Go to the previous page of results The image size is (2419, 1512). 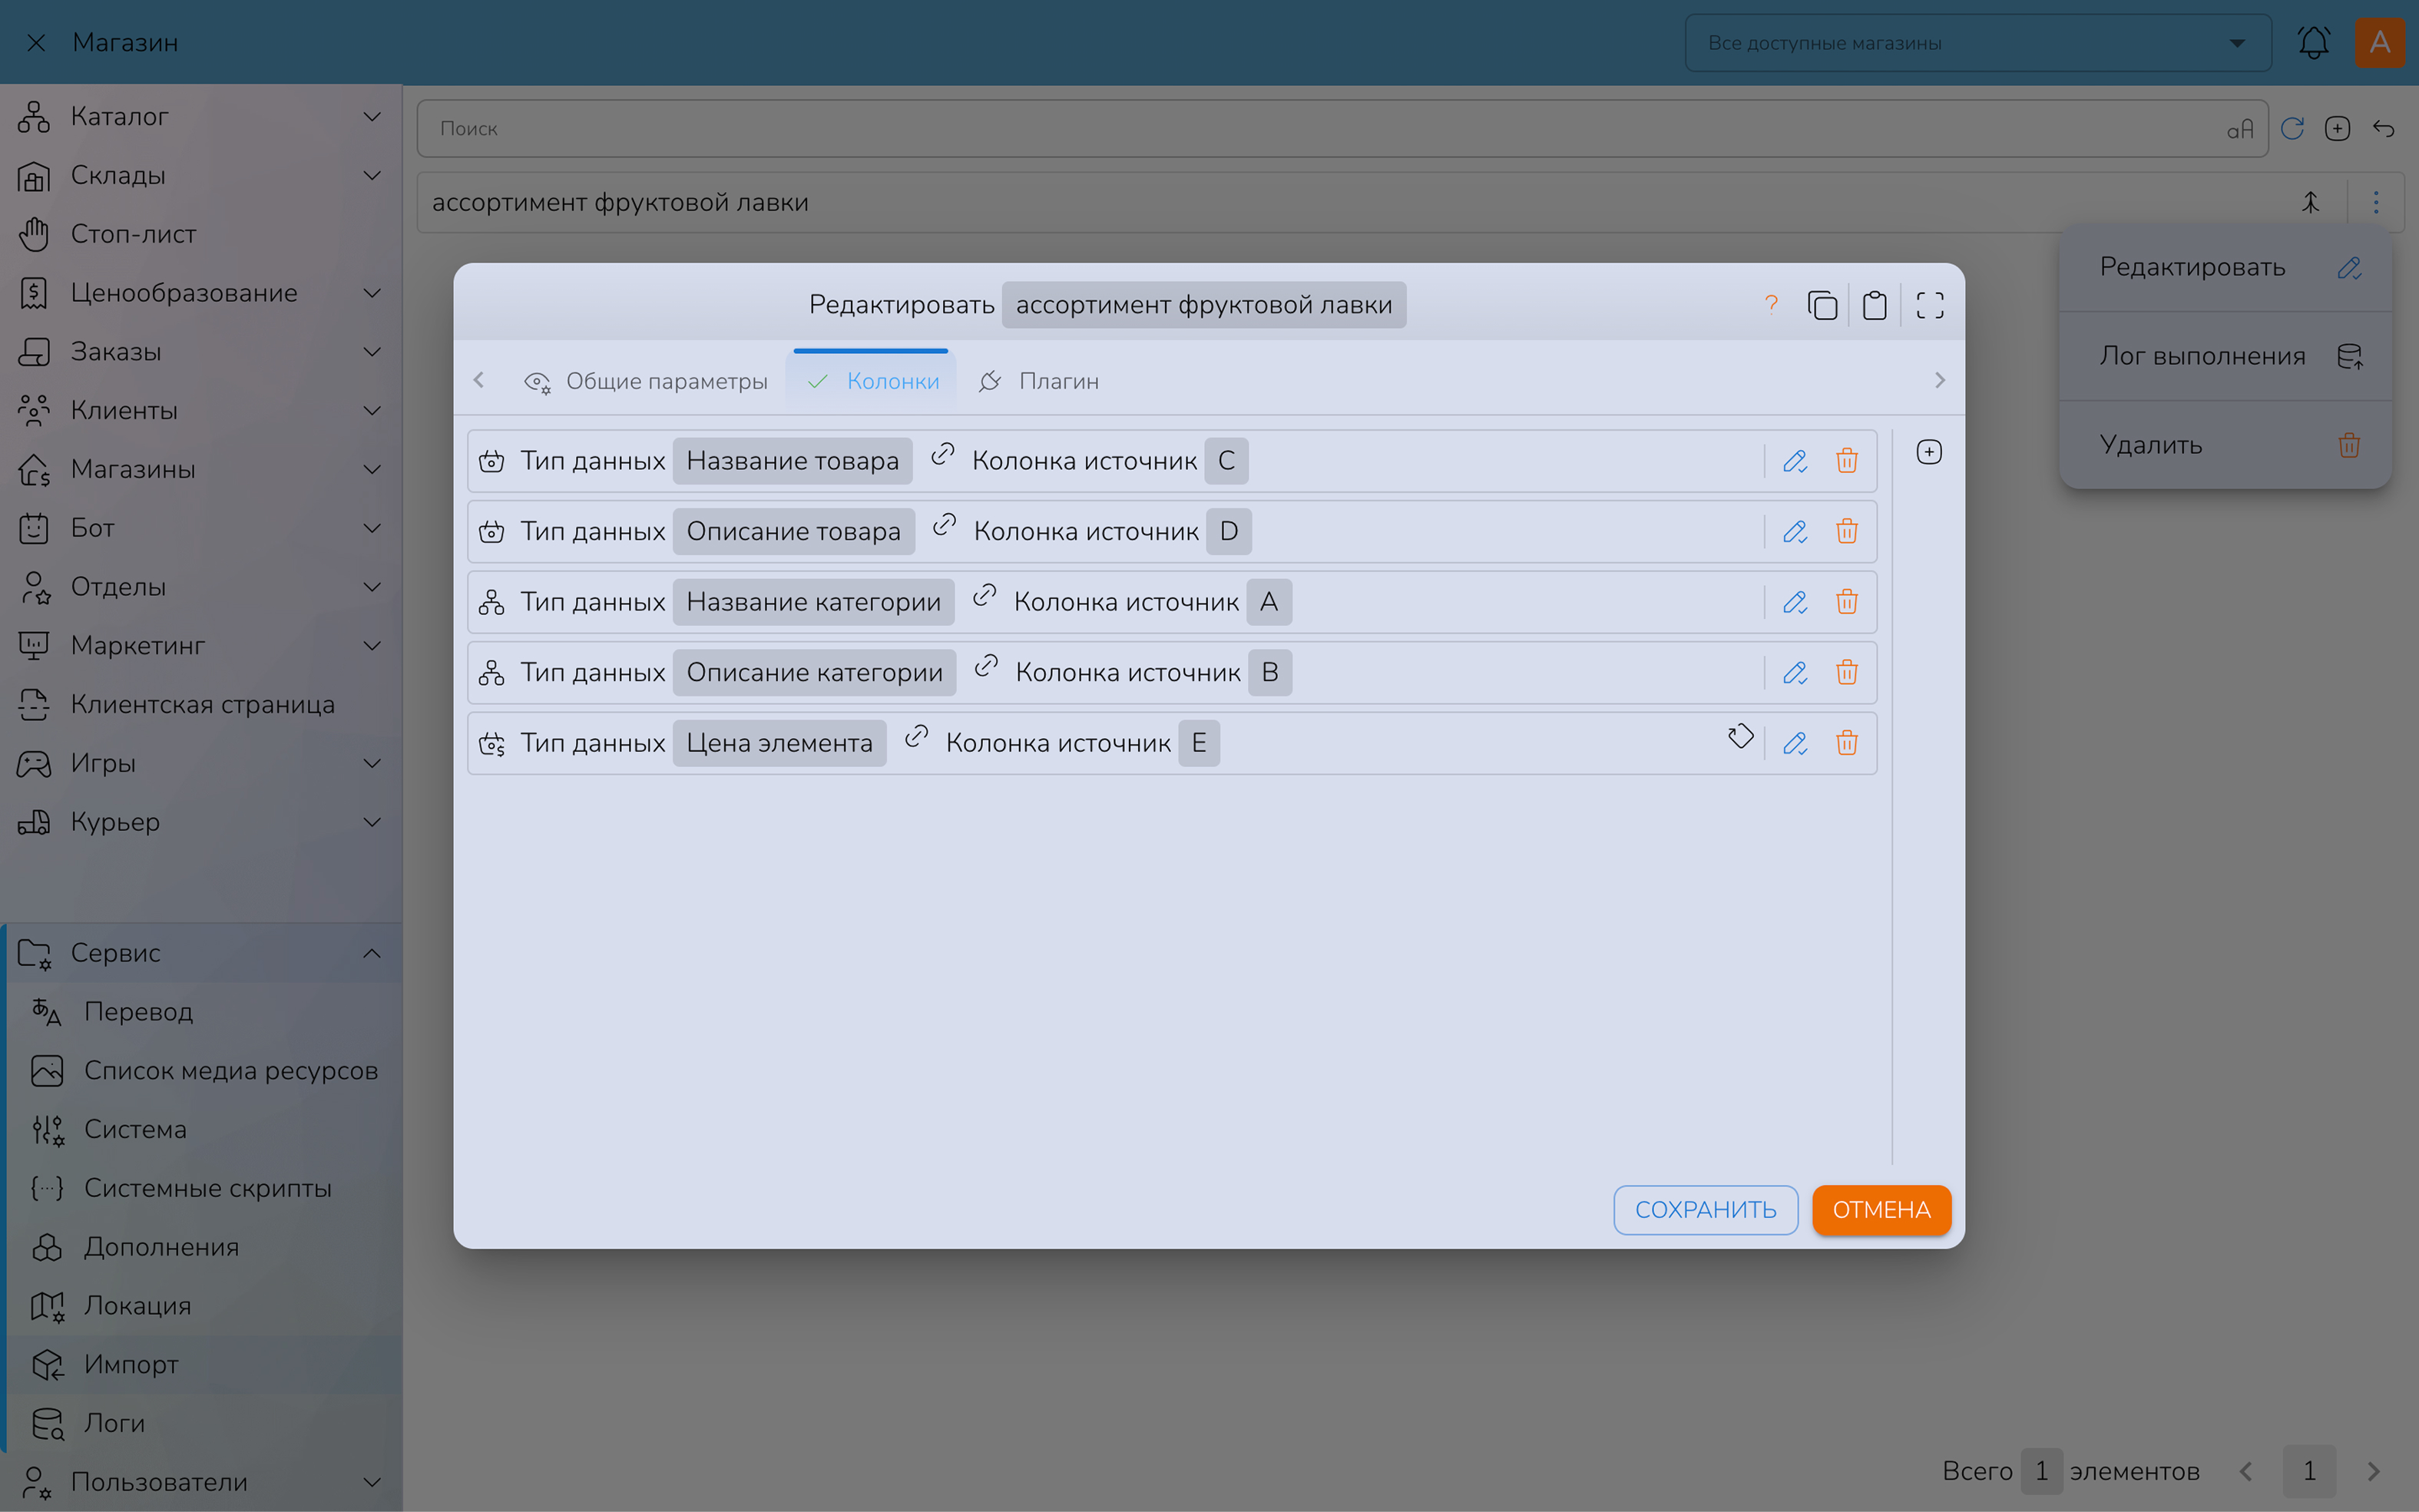point(2246,1471)
